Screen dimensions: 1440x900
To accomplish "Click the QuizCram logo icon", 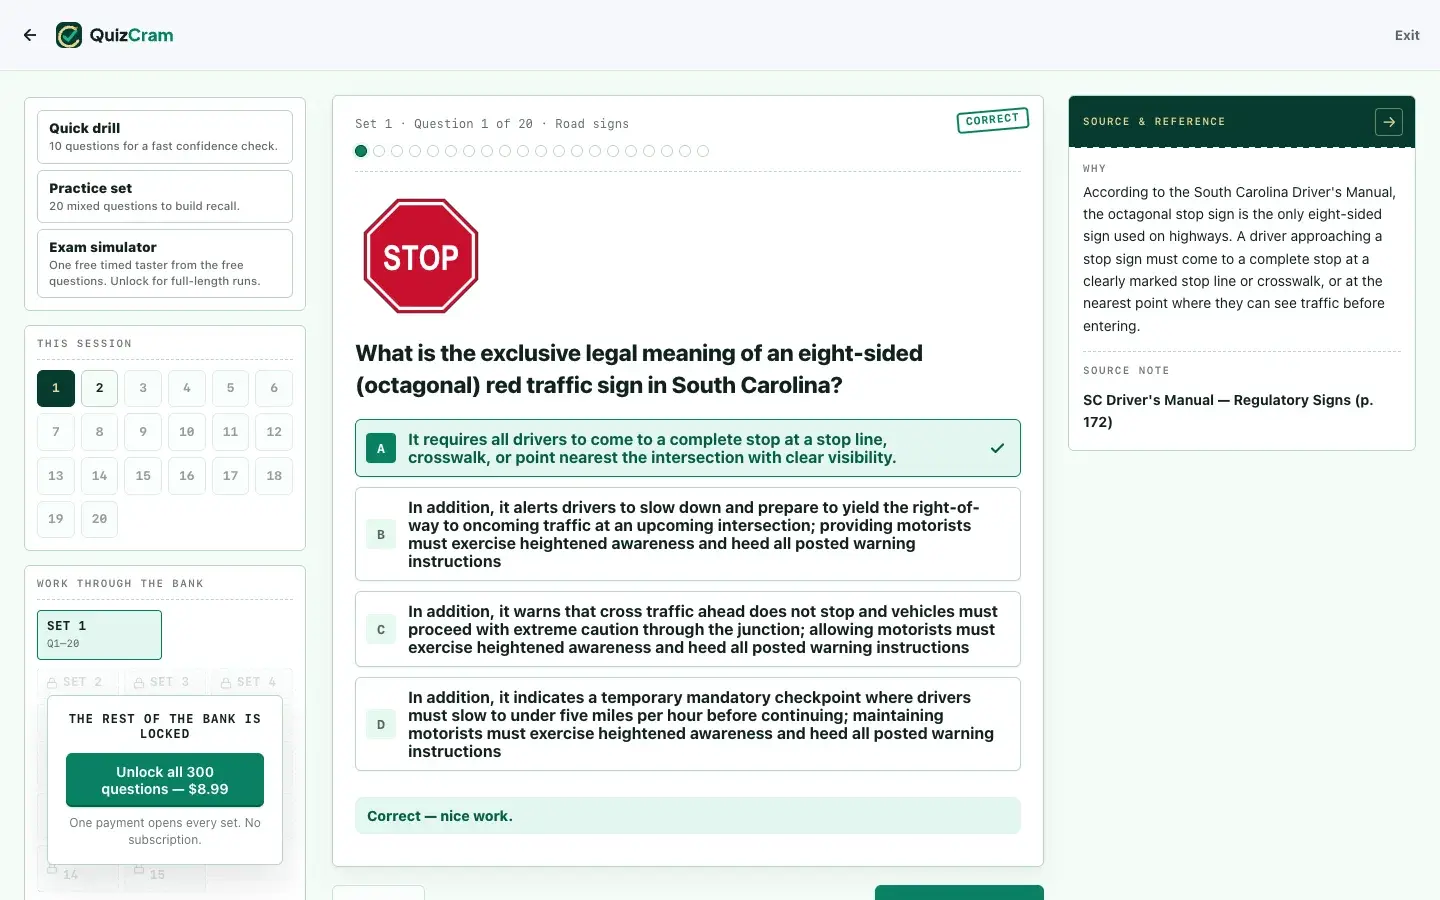I will [x=69, y=35].
